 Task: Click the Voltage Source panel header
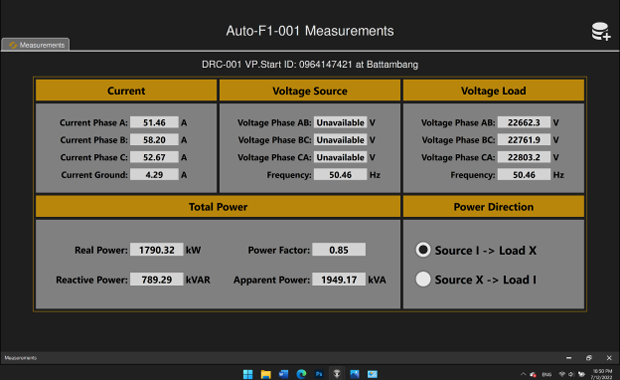click(x=310, y=91)
